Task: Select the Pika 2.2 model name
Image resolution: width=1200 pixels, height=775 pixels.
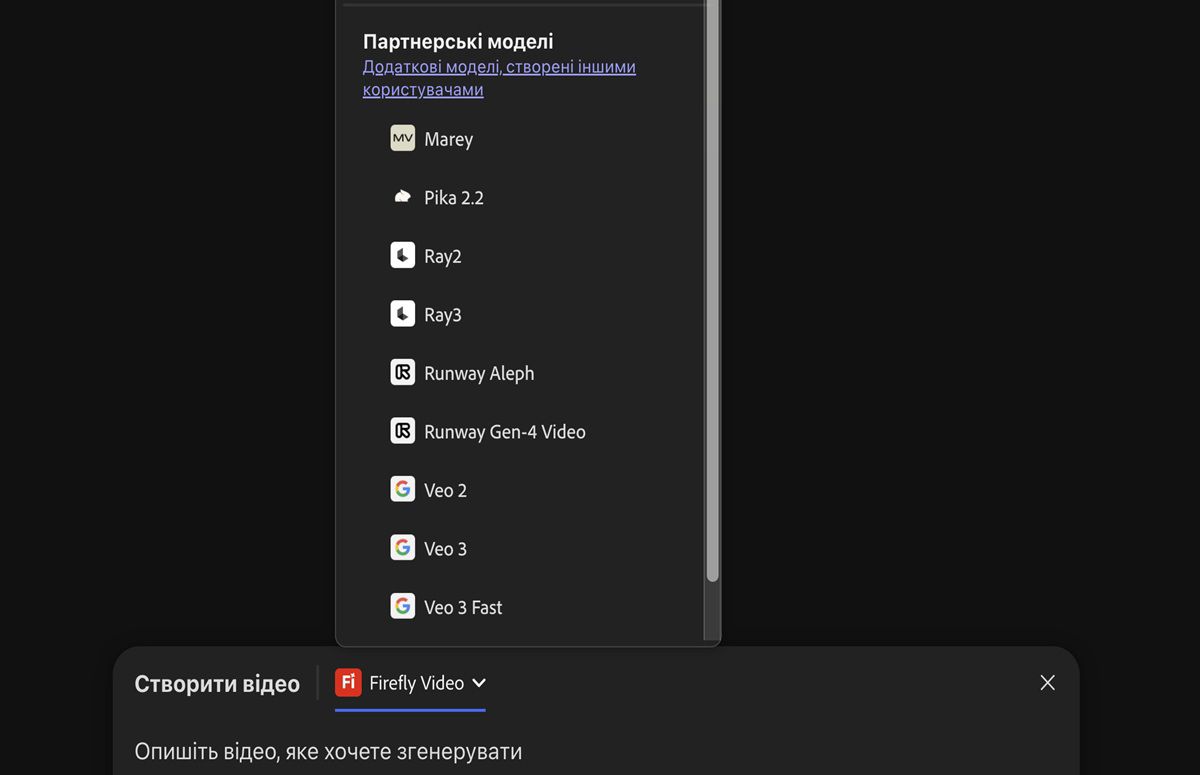Action: [454, 198]
